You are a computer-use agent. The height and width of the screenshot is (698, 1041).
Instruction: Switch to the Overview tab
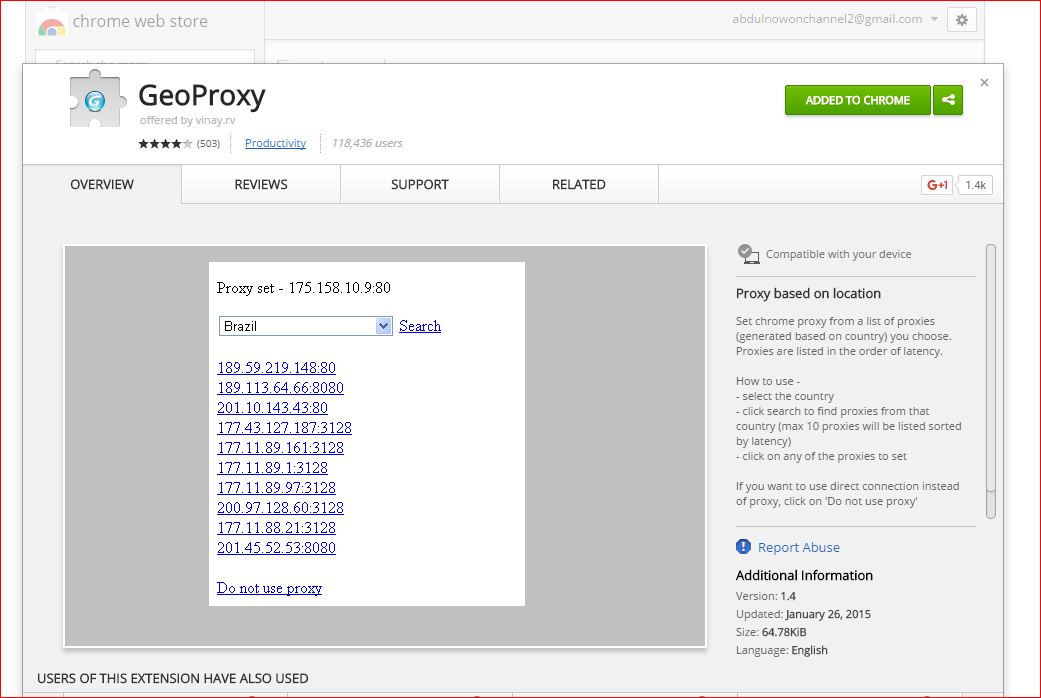click(x=102, y=185)
